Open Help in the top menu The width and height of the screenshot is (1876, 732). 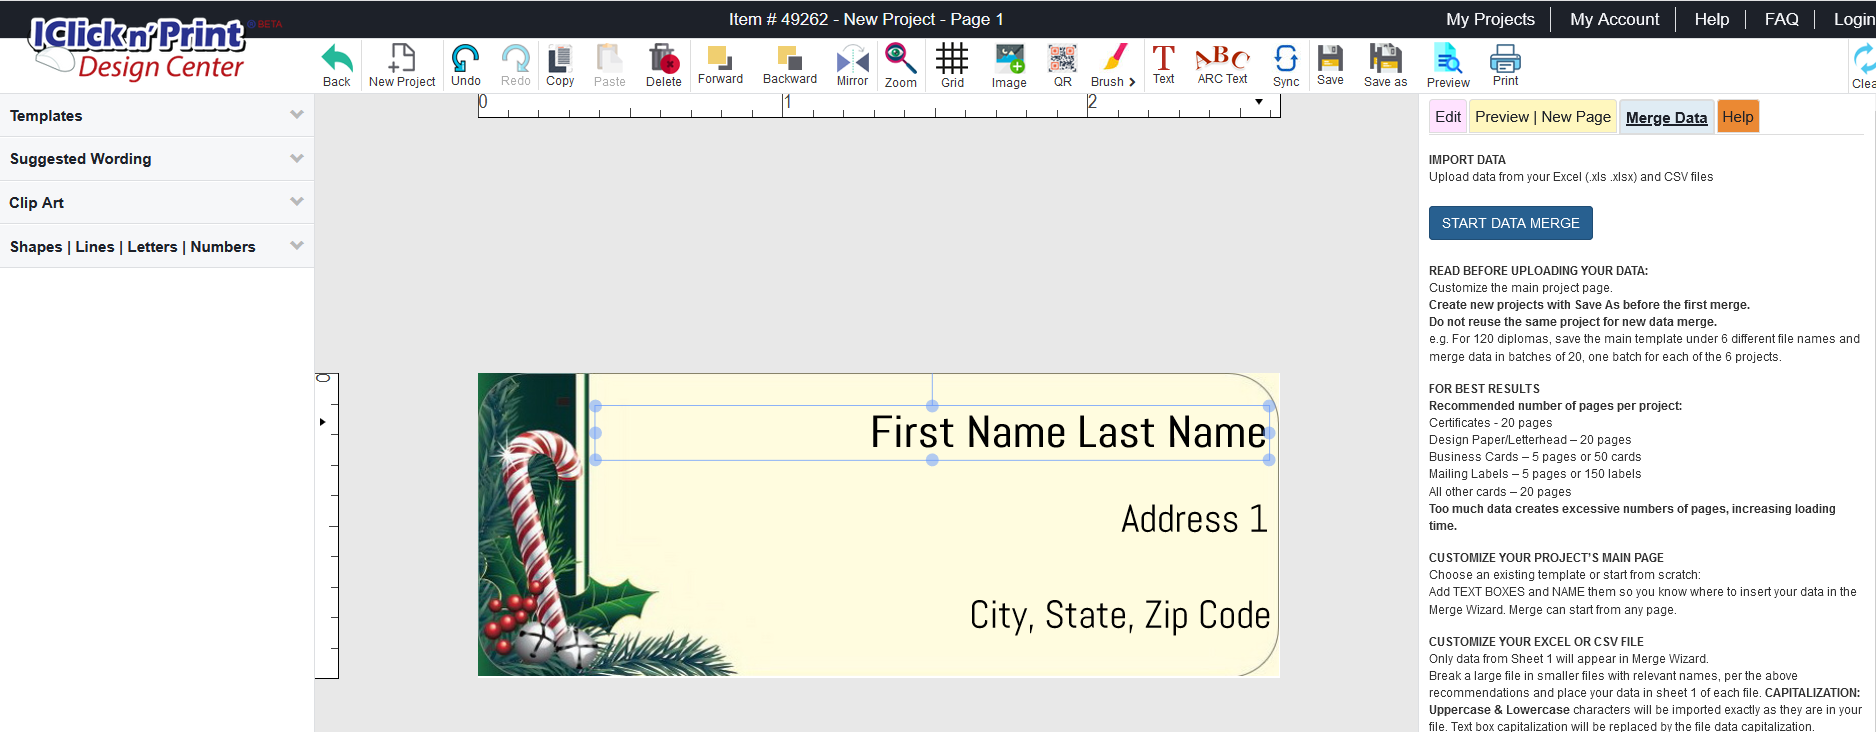click(x=1712, y=19)
